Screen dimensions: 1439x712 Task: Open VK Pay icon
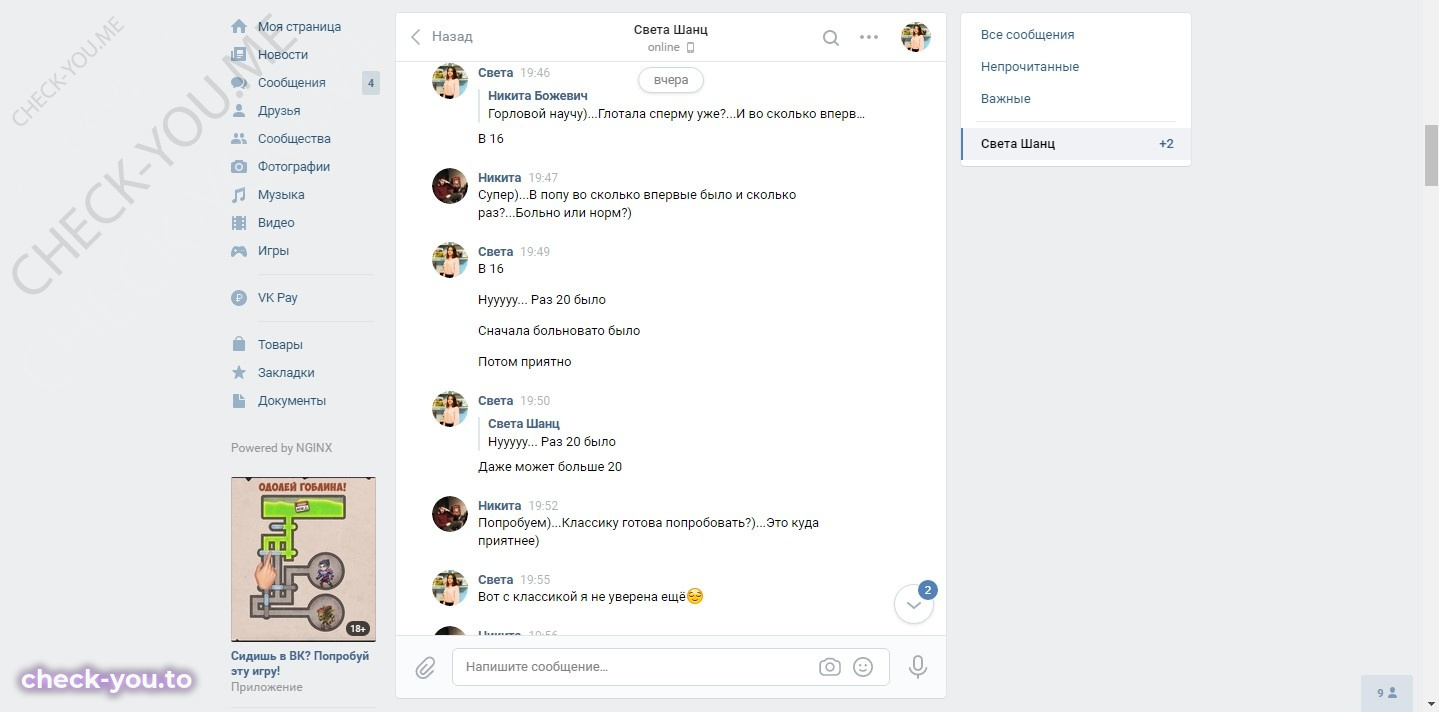[239, 298]
